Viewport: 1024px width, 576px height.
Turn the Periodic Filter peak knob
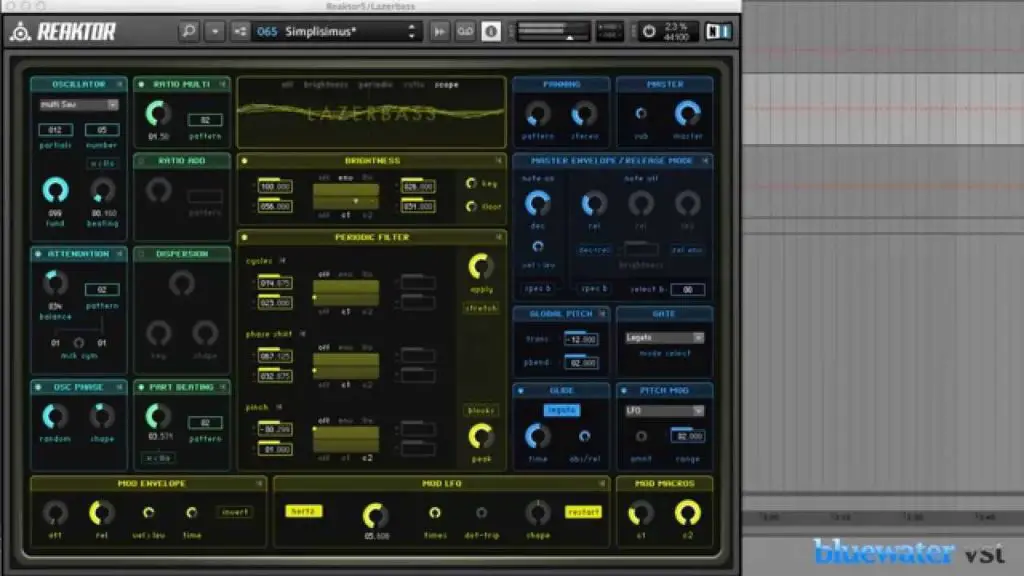[481, 436]
